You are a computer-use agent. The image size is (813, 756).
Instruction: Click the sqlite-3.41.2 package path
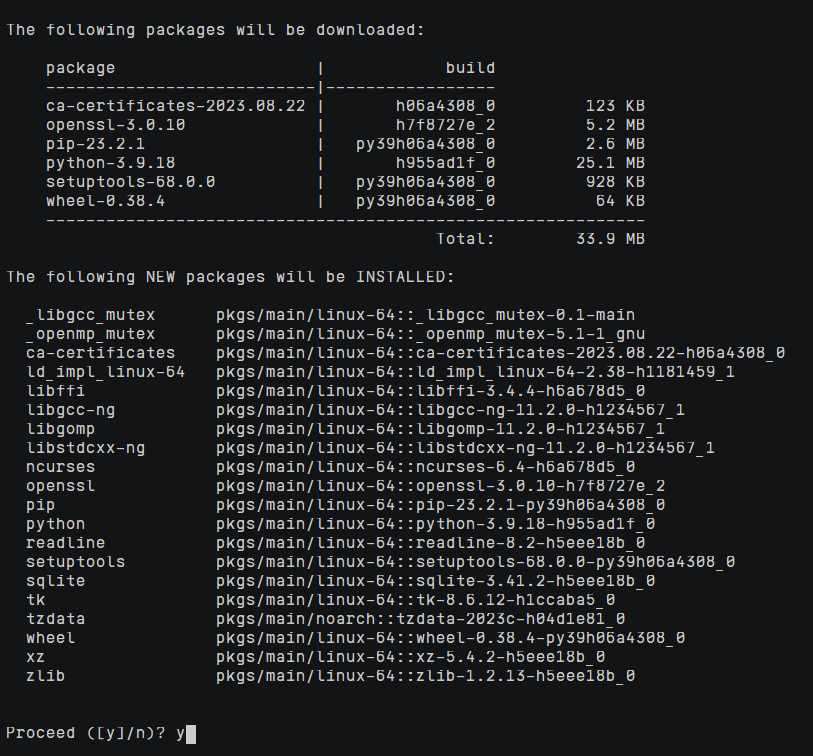point(435,581)
